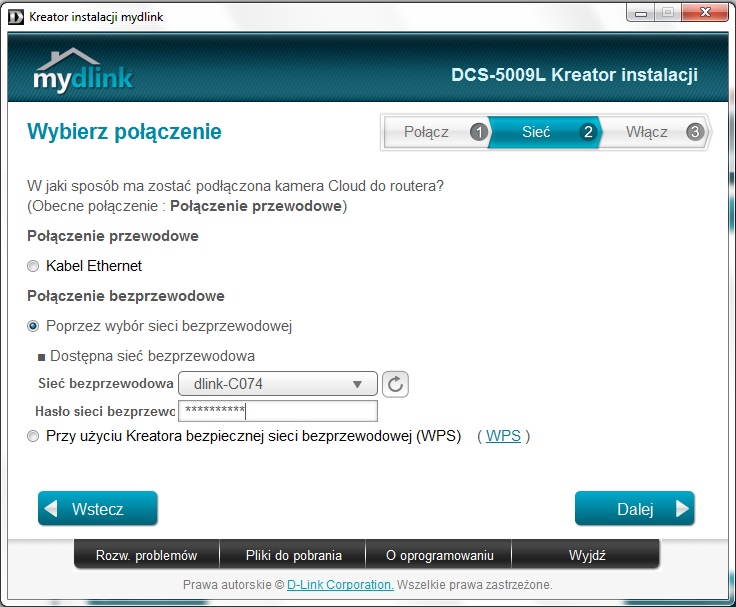Refresh the wireless network list

pos(395,384)
